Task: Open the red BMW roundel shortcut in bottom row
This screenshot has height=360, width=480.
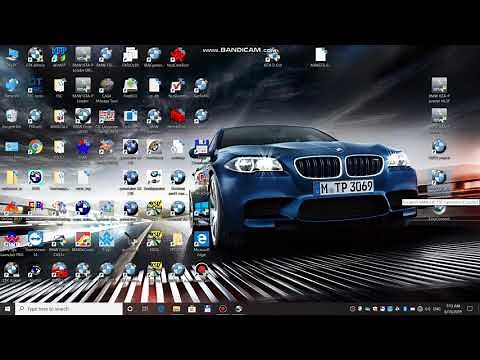Action: coord(59,271)
